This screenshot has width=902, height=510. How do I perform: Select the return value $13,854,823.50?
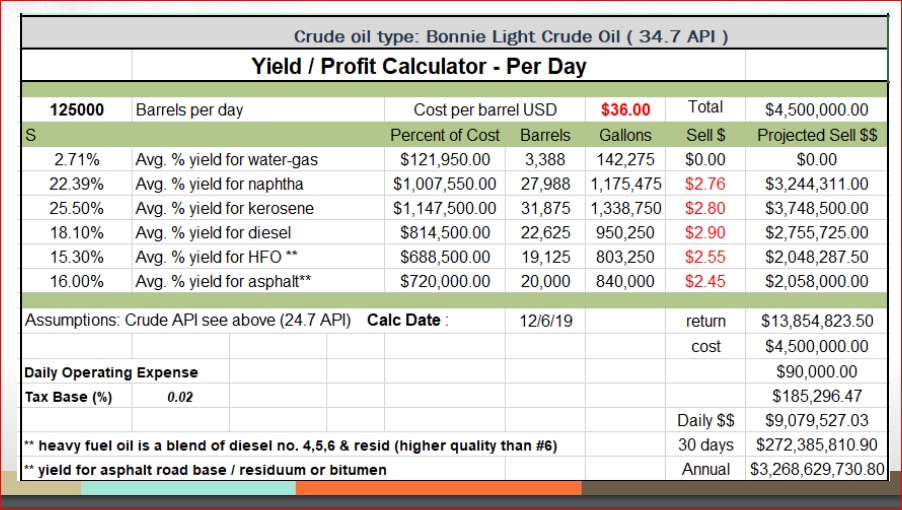point(817,322)
